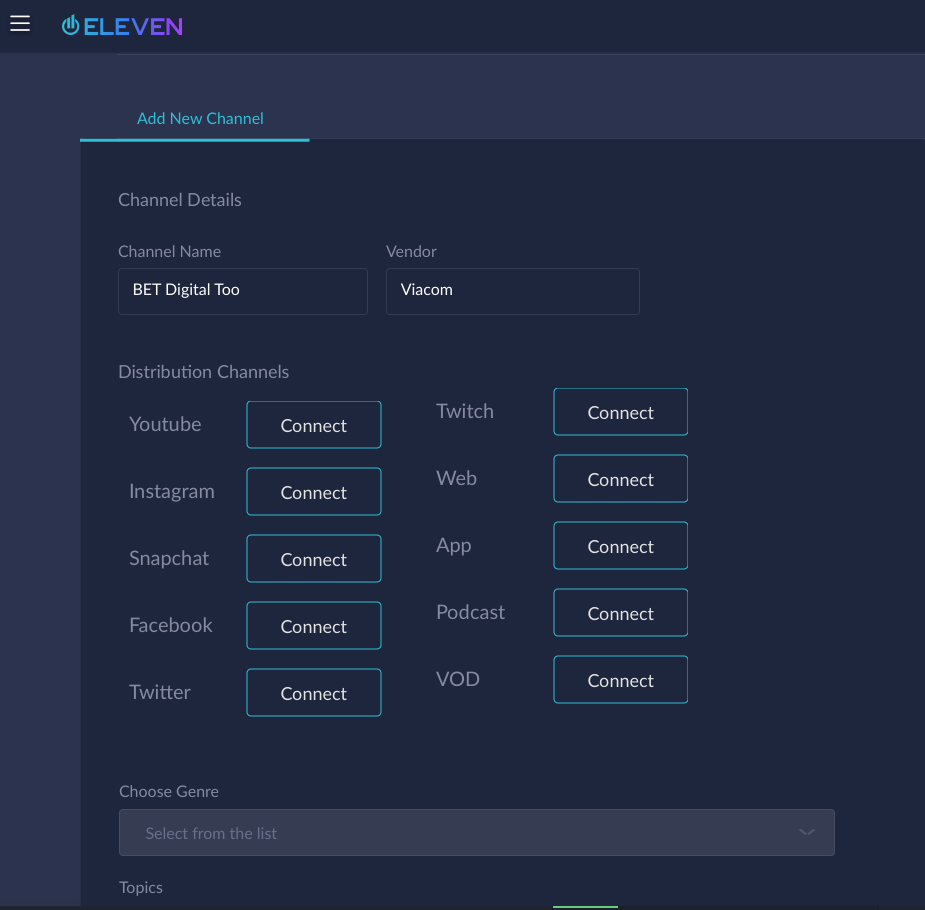The image size is (925, 910).
Task: Connect the Youtube channel
Action: [314, 425]
